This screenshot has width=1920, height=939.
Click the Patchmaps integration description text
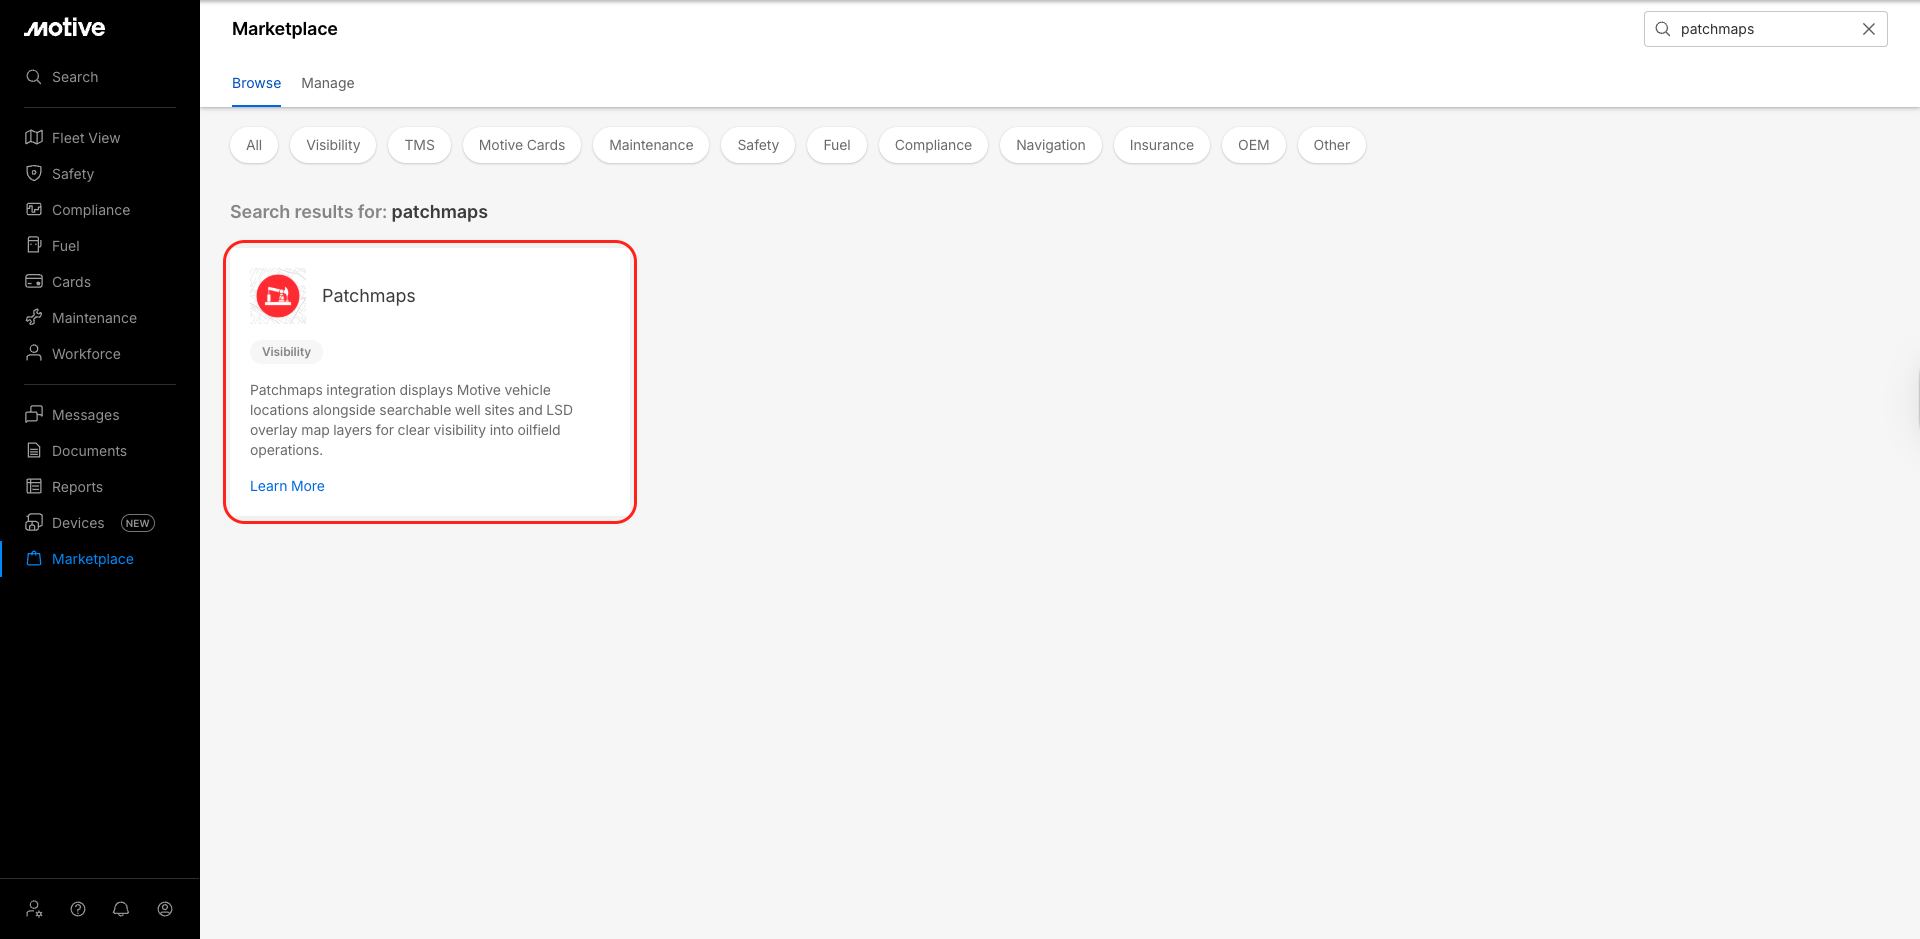point(411,420)
